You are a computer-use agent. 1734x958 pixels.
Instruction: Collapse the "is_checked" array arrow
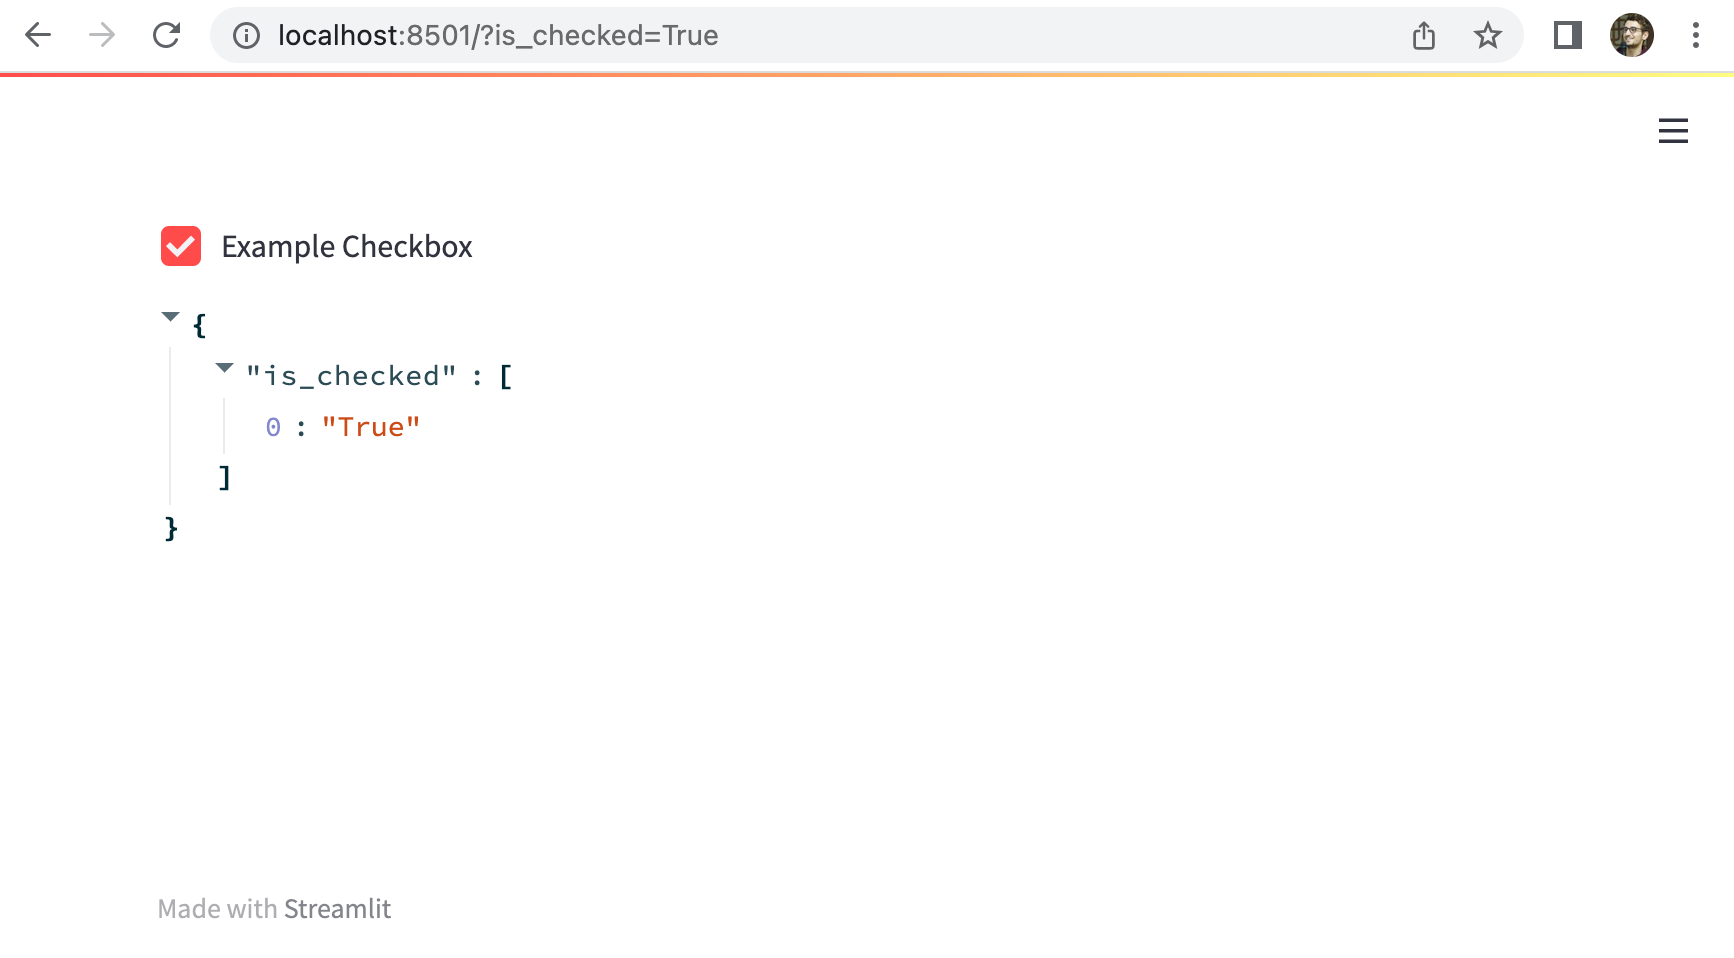[x=225, y=368]
